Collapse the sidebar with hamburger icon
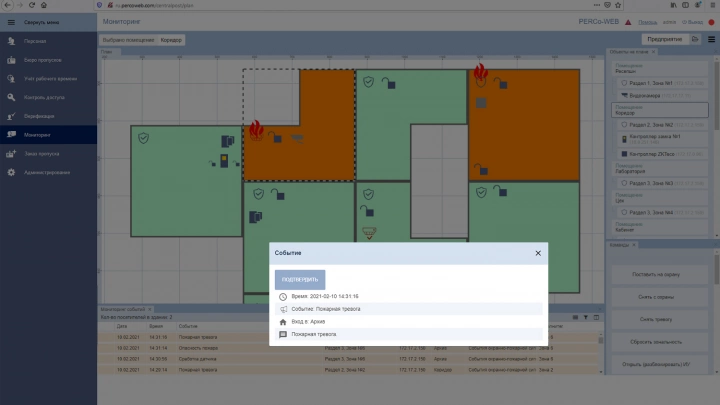720x405 pixels. click(x=11, y=20)
